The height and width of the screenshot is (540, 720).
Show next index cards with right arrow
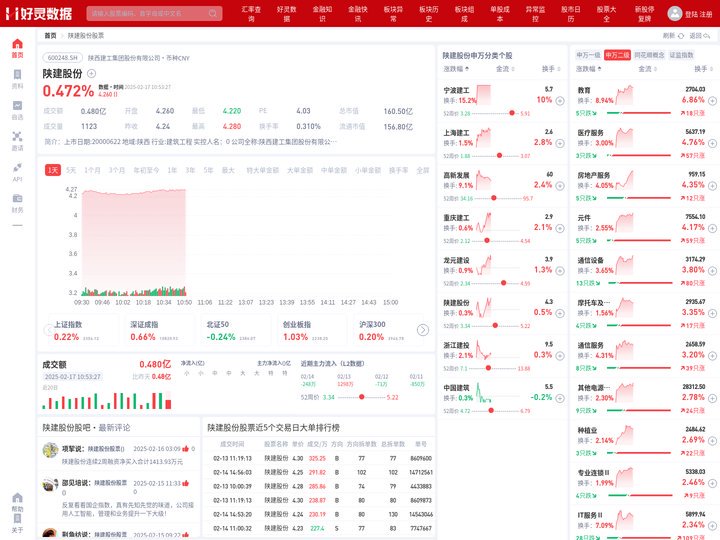[x=423, y=330]
